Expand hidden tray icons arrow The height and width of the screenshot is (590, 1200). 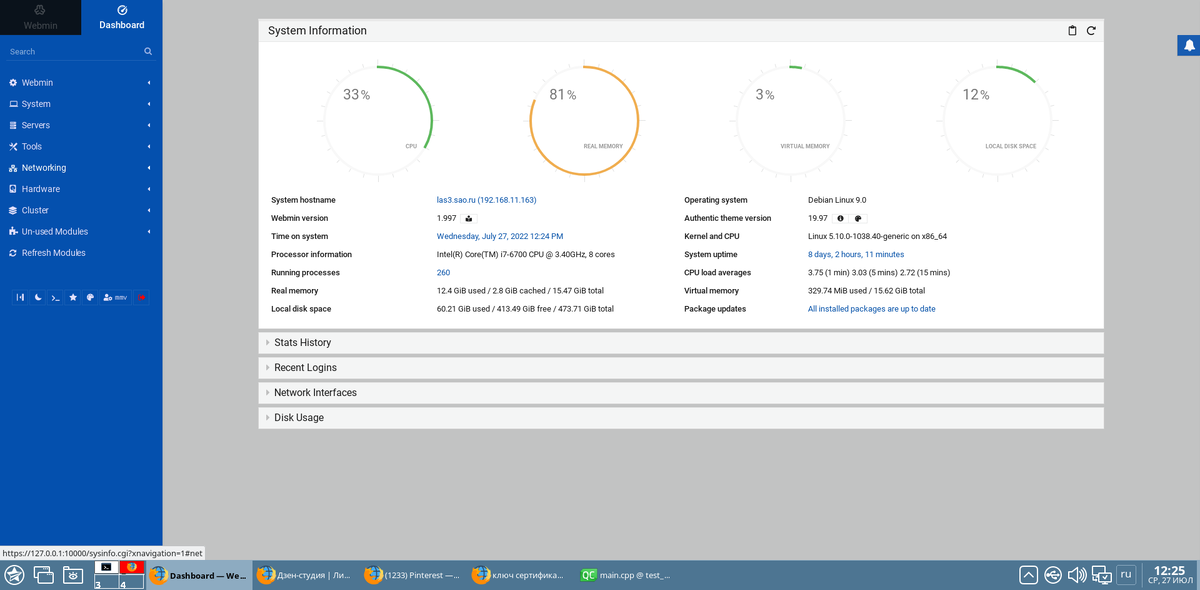click(1029, 575)
